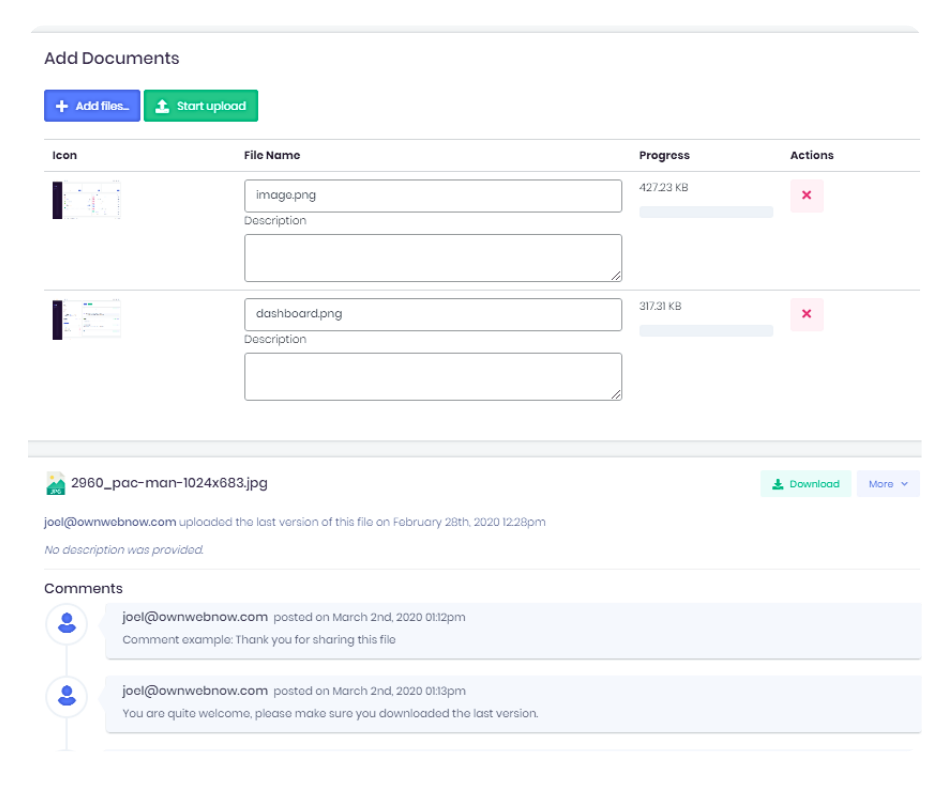This screenshot has height=788, width=940.
Task: Click the Add files button
Action: click(91, 106)
